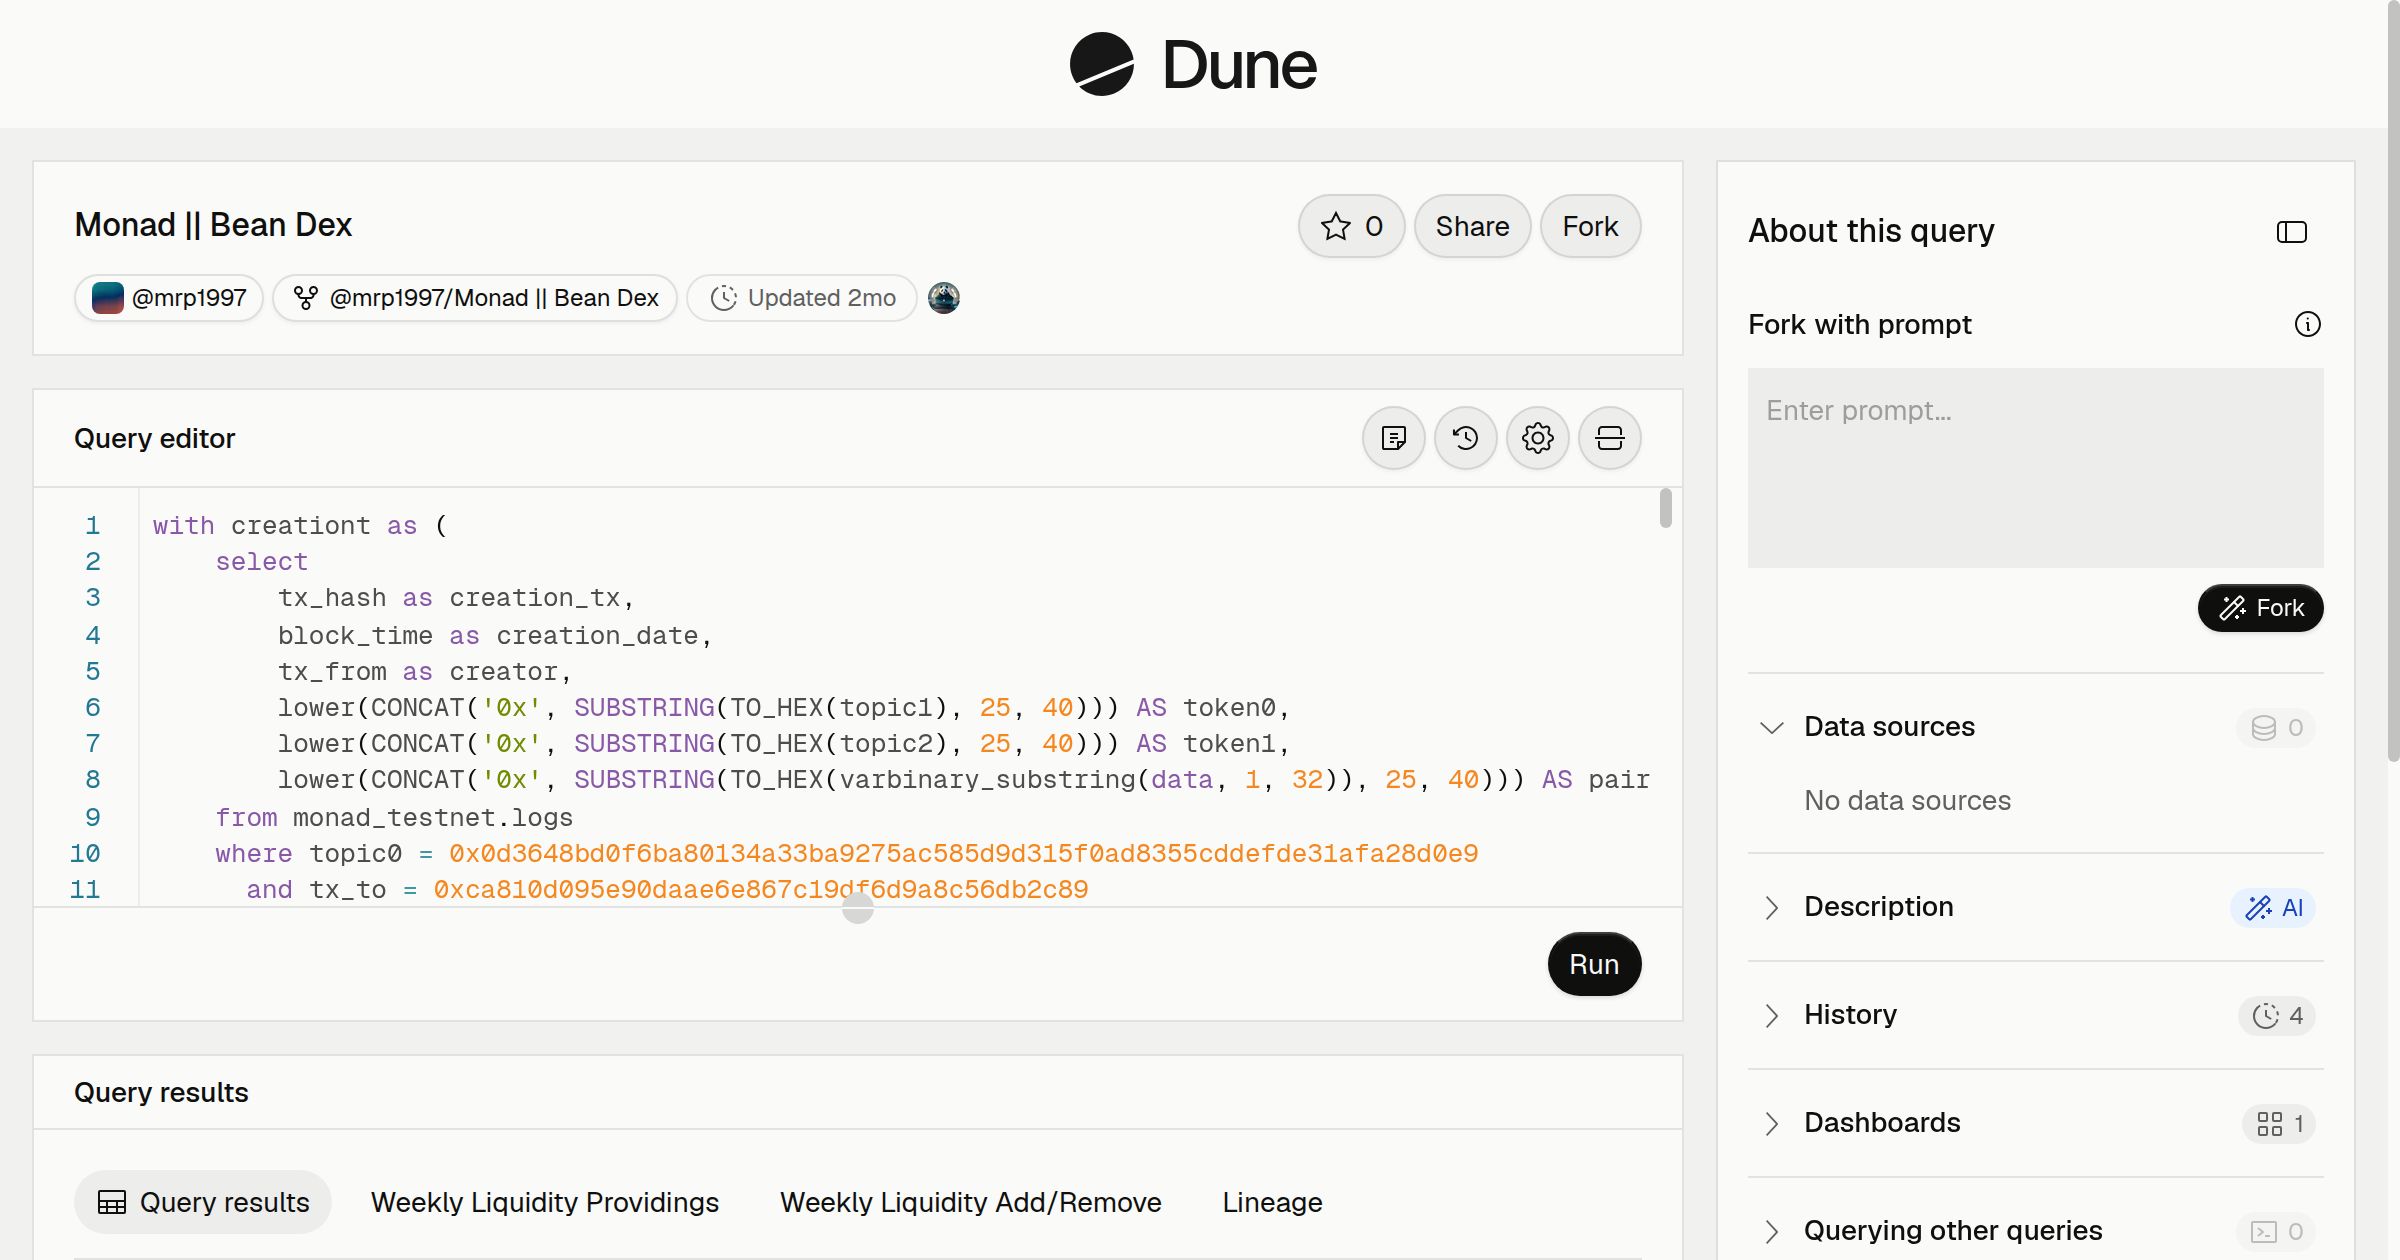Screen dimensions: 2400x1260
Task: Click 'creation_tx' alias on line 3
Action: click(x=534, y=597)
